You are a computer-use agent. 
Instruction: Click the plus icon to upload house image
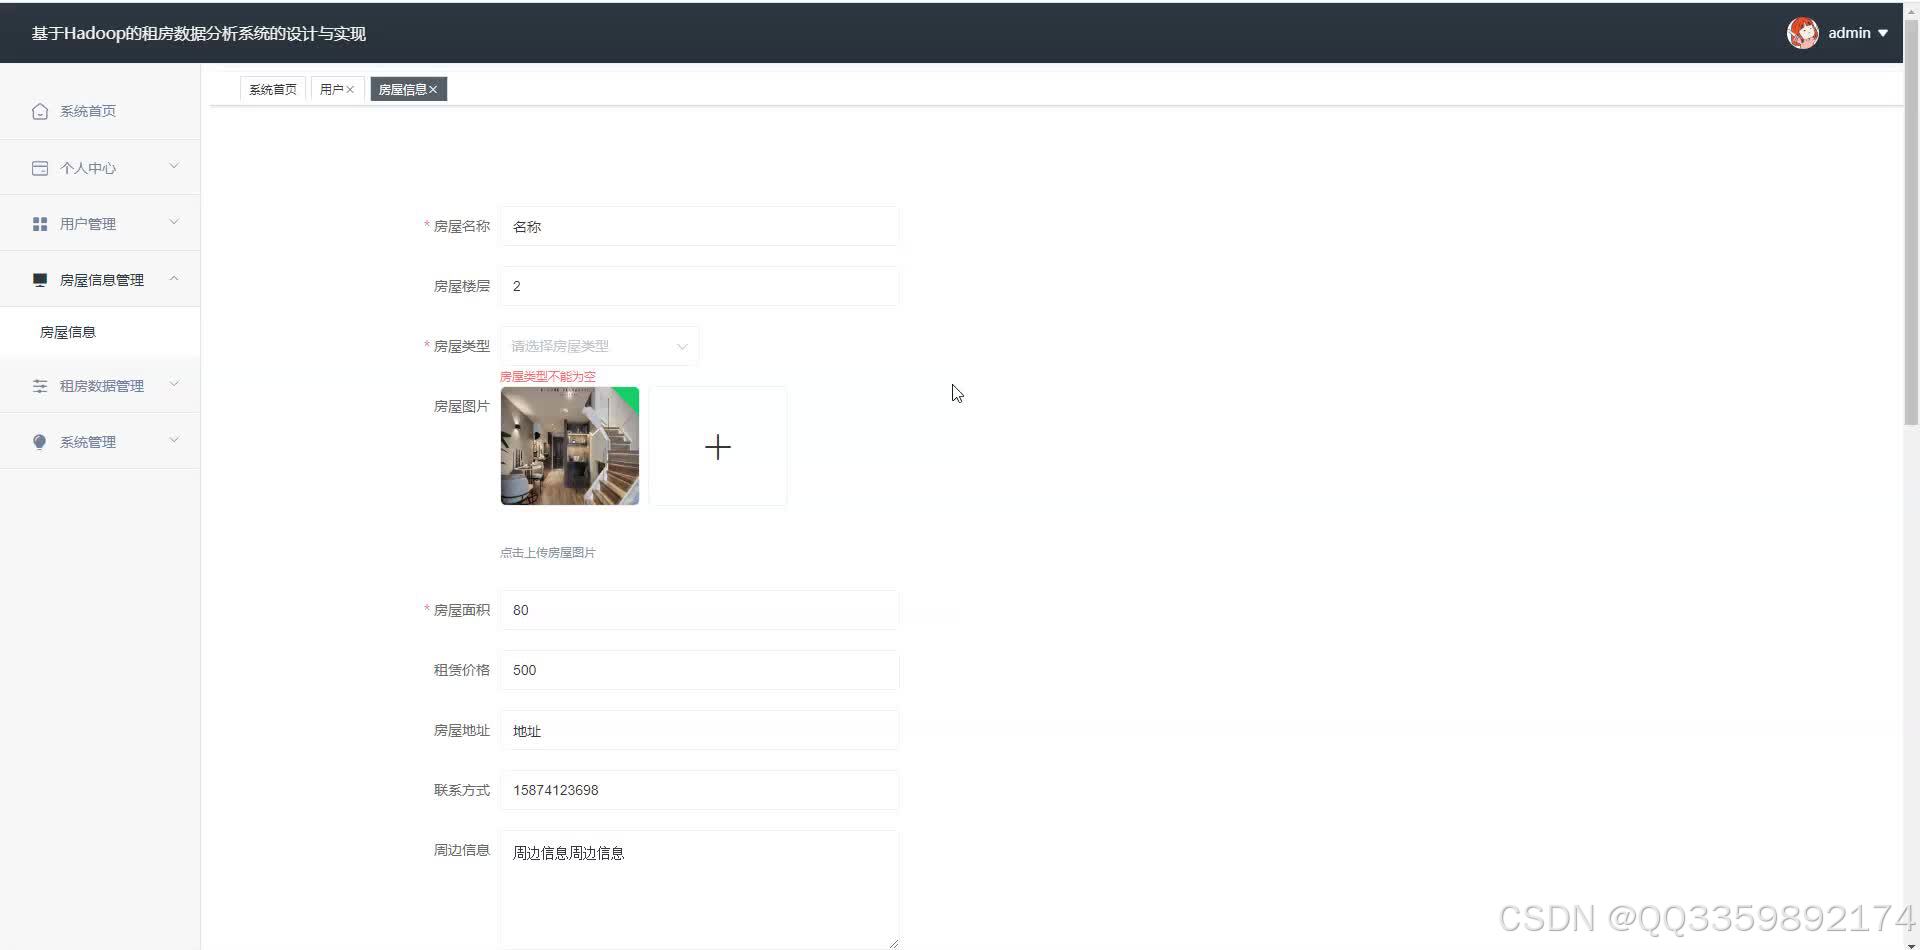718,446
